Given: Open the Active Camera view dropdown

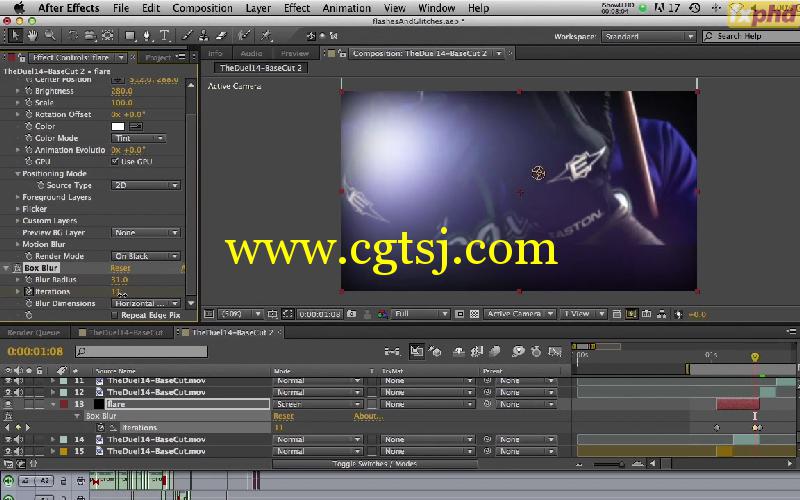Looking at the screenshot, I should pos(519,314).
